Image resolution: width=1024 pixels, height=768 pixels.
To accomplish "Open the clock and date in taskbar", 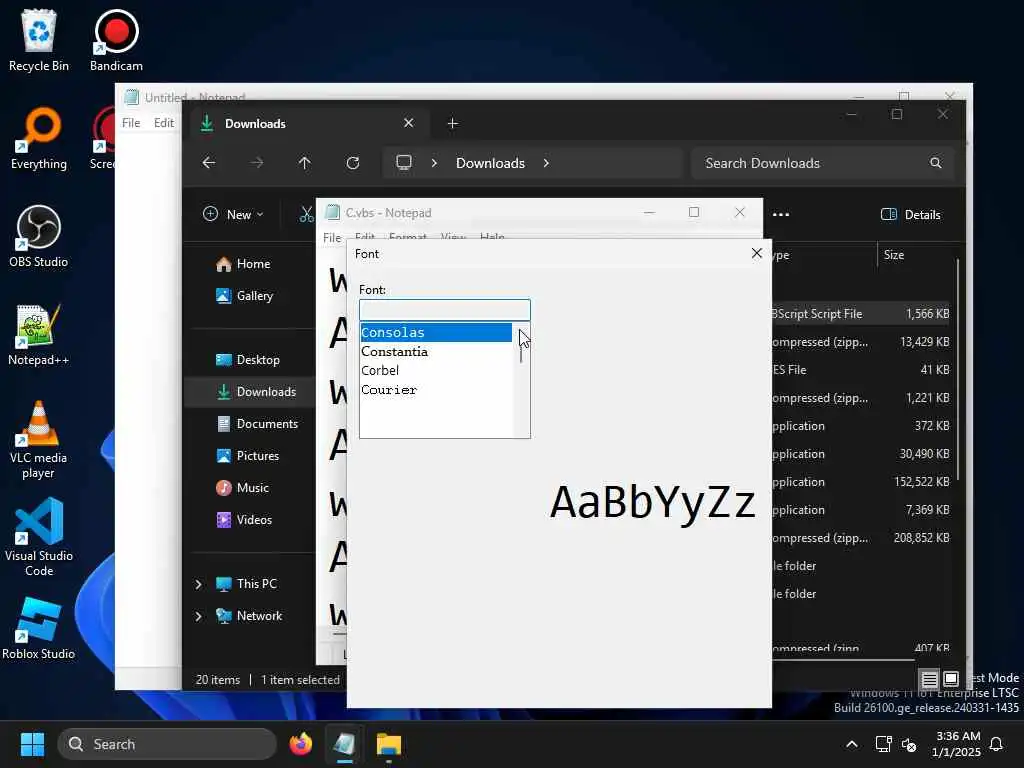I will pos(957,744).
